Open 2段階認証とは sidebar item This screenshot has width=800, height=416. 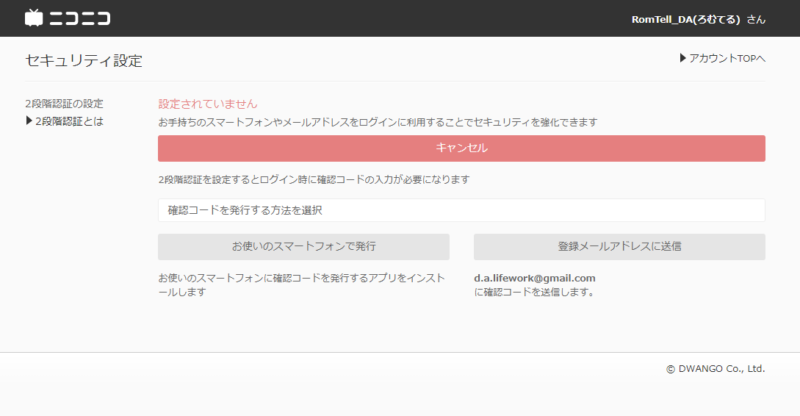pos(69,122)
